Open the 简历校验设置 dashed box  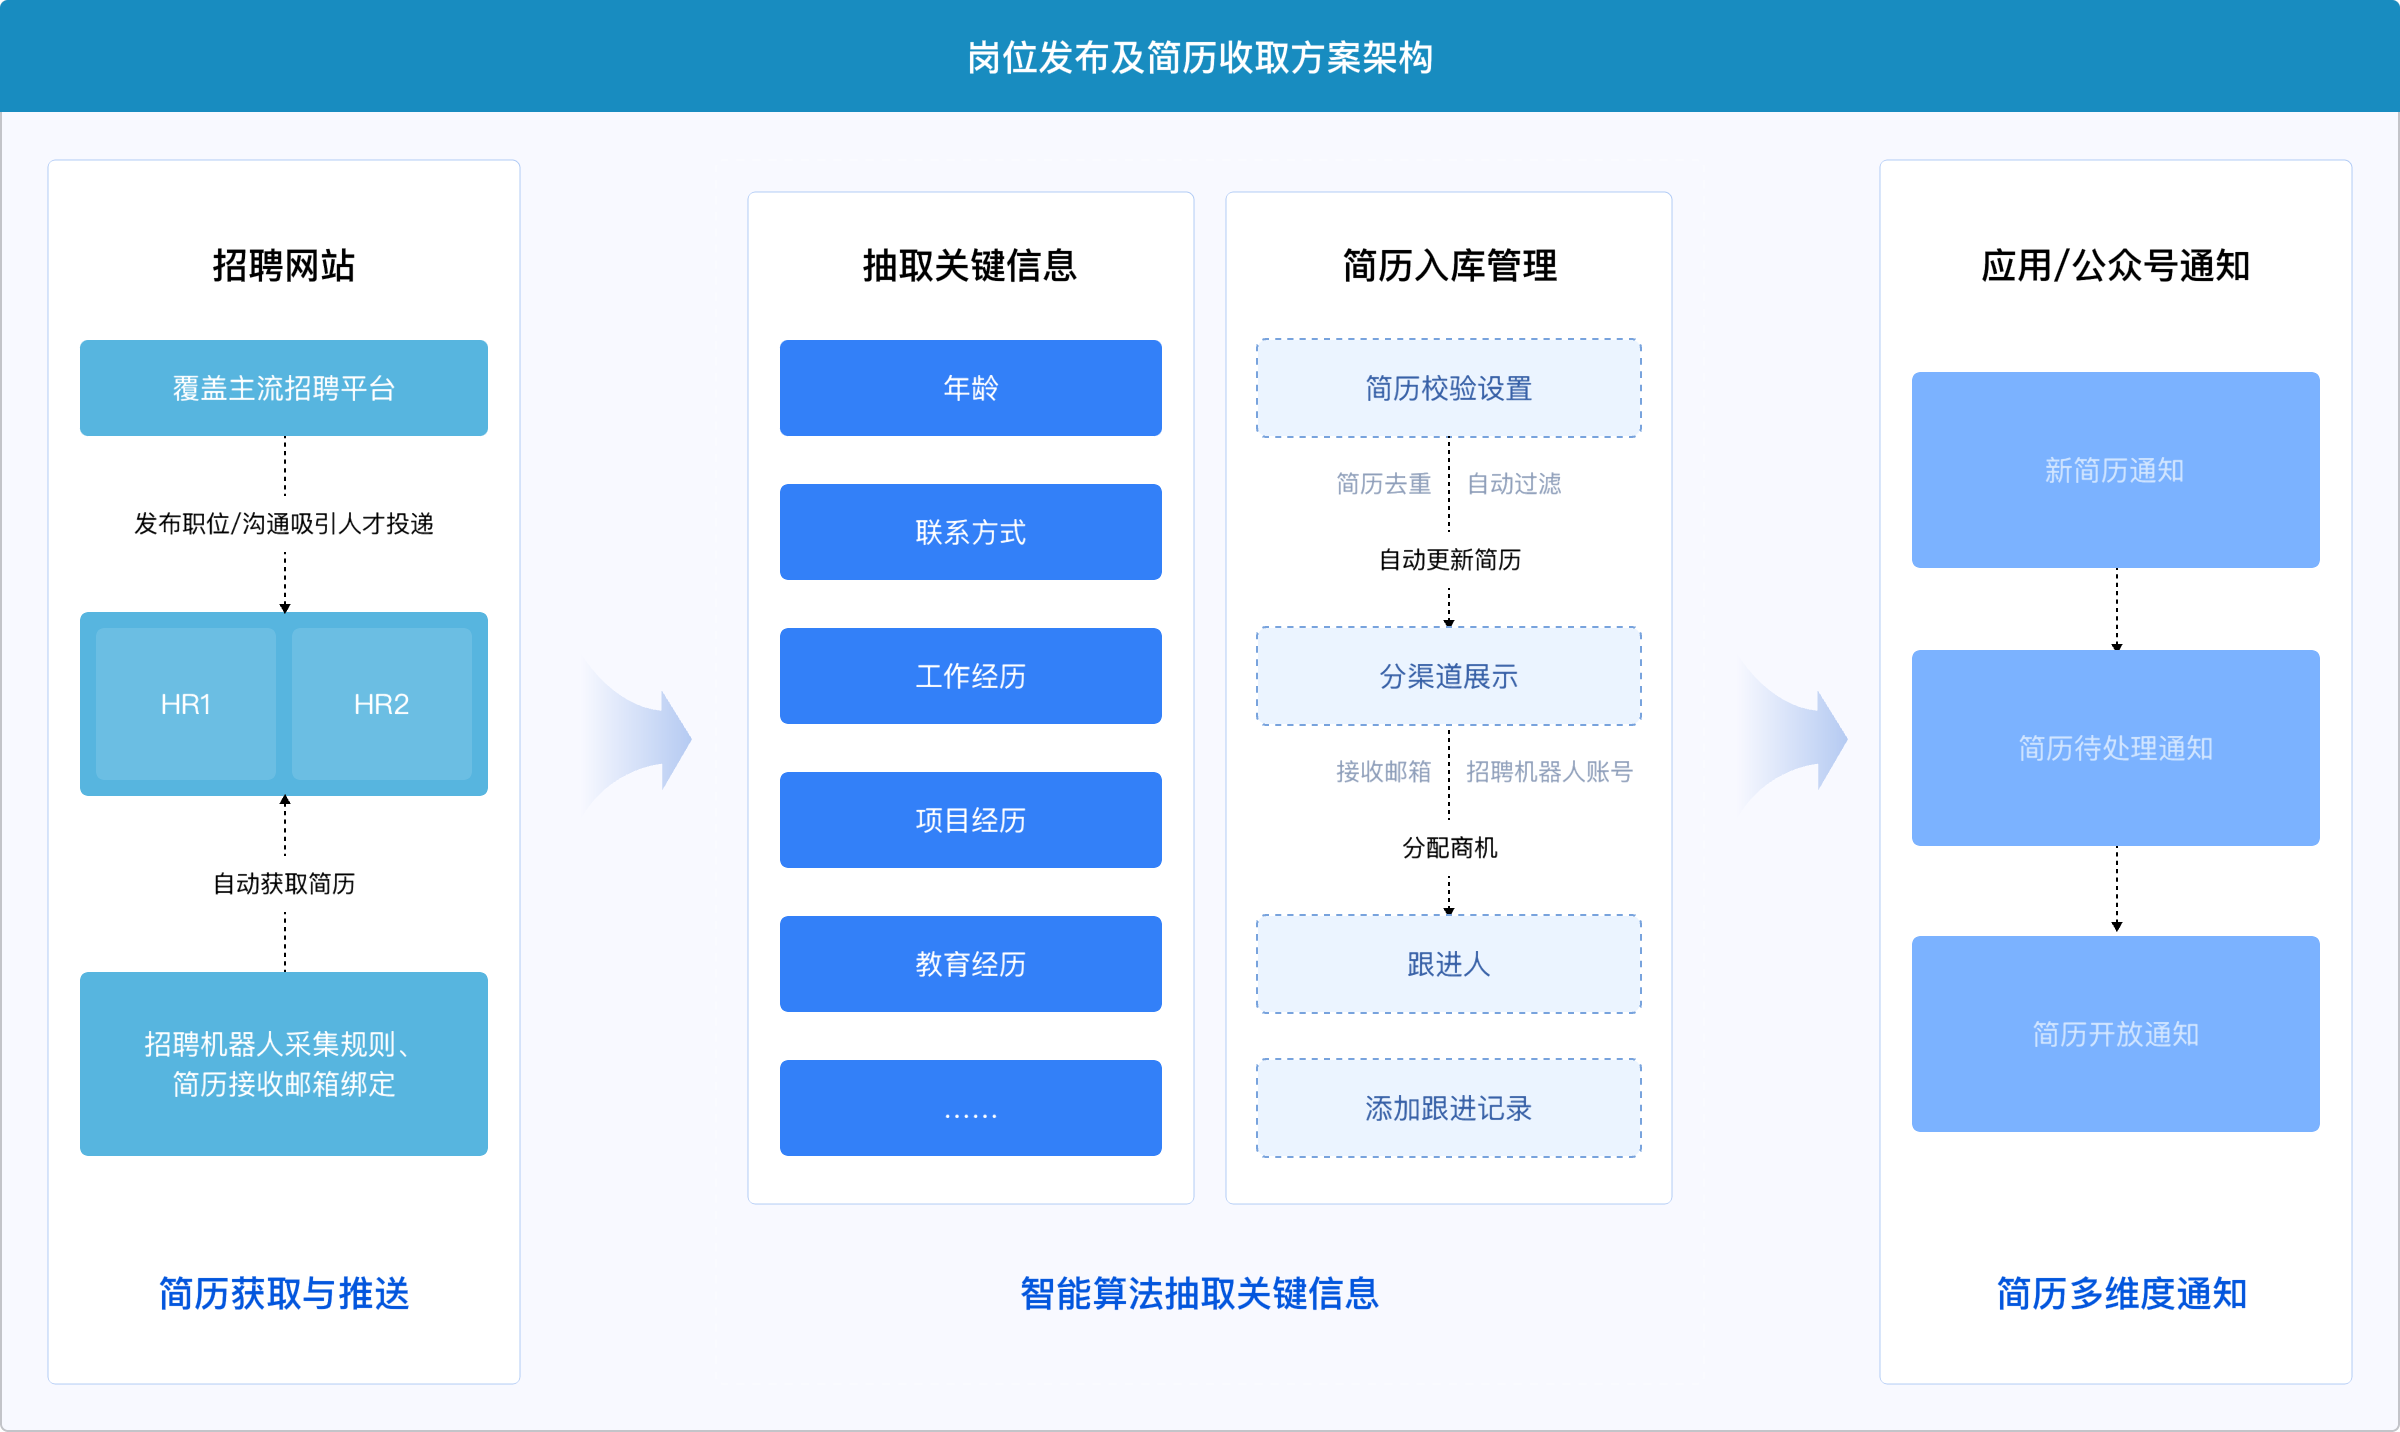point(1448,388)
